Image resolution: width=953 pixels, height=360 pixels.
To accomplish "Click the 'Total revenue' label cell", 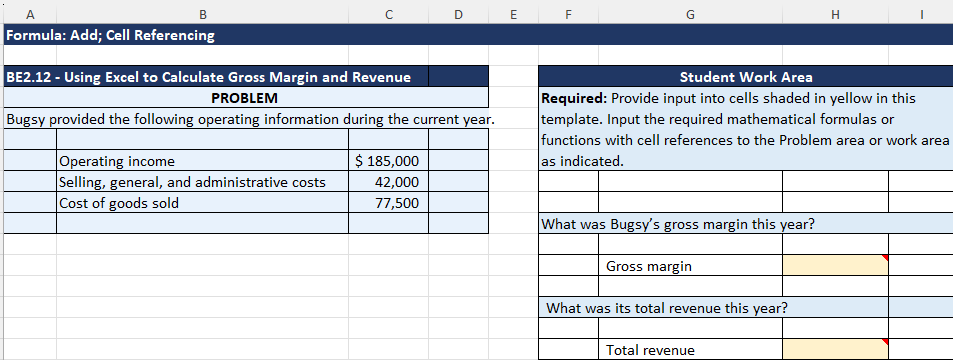I will pos(690,350).
